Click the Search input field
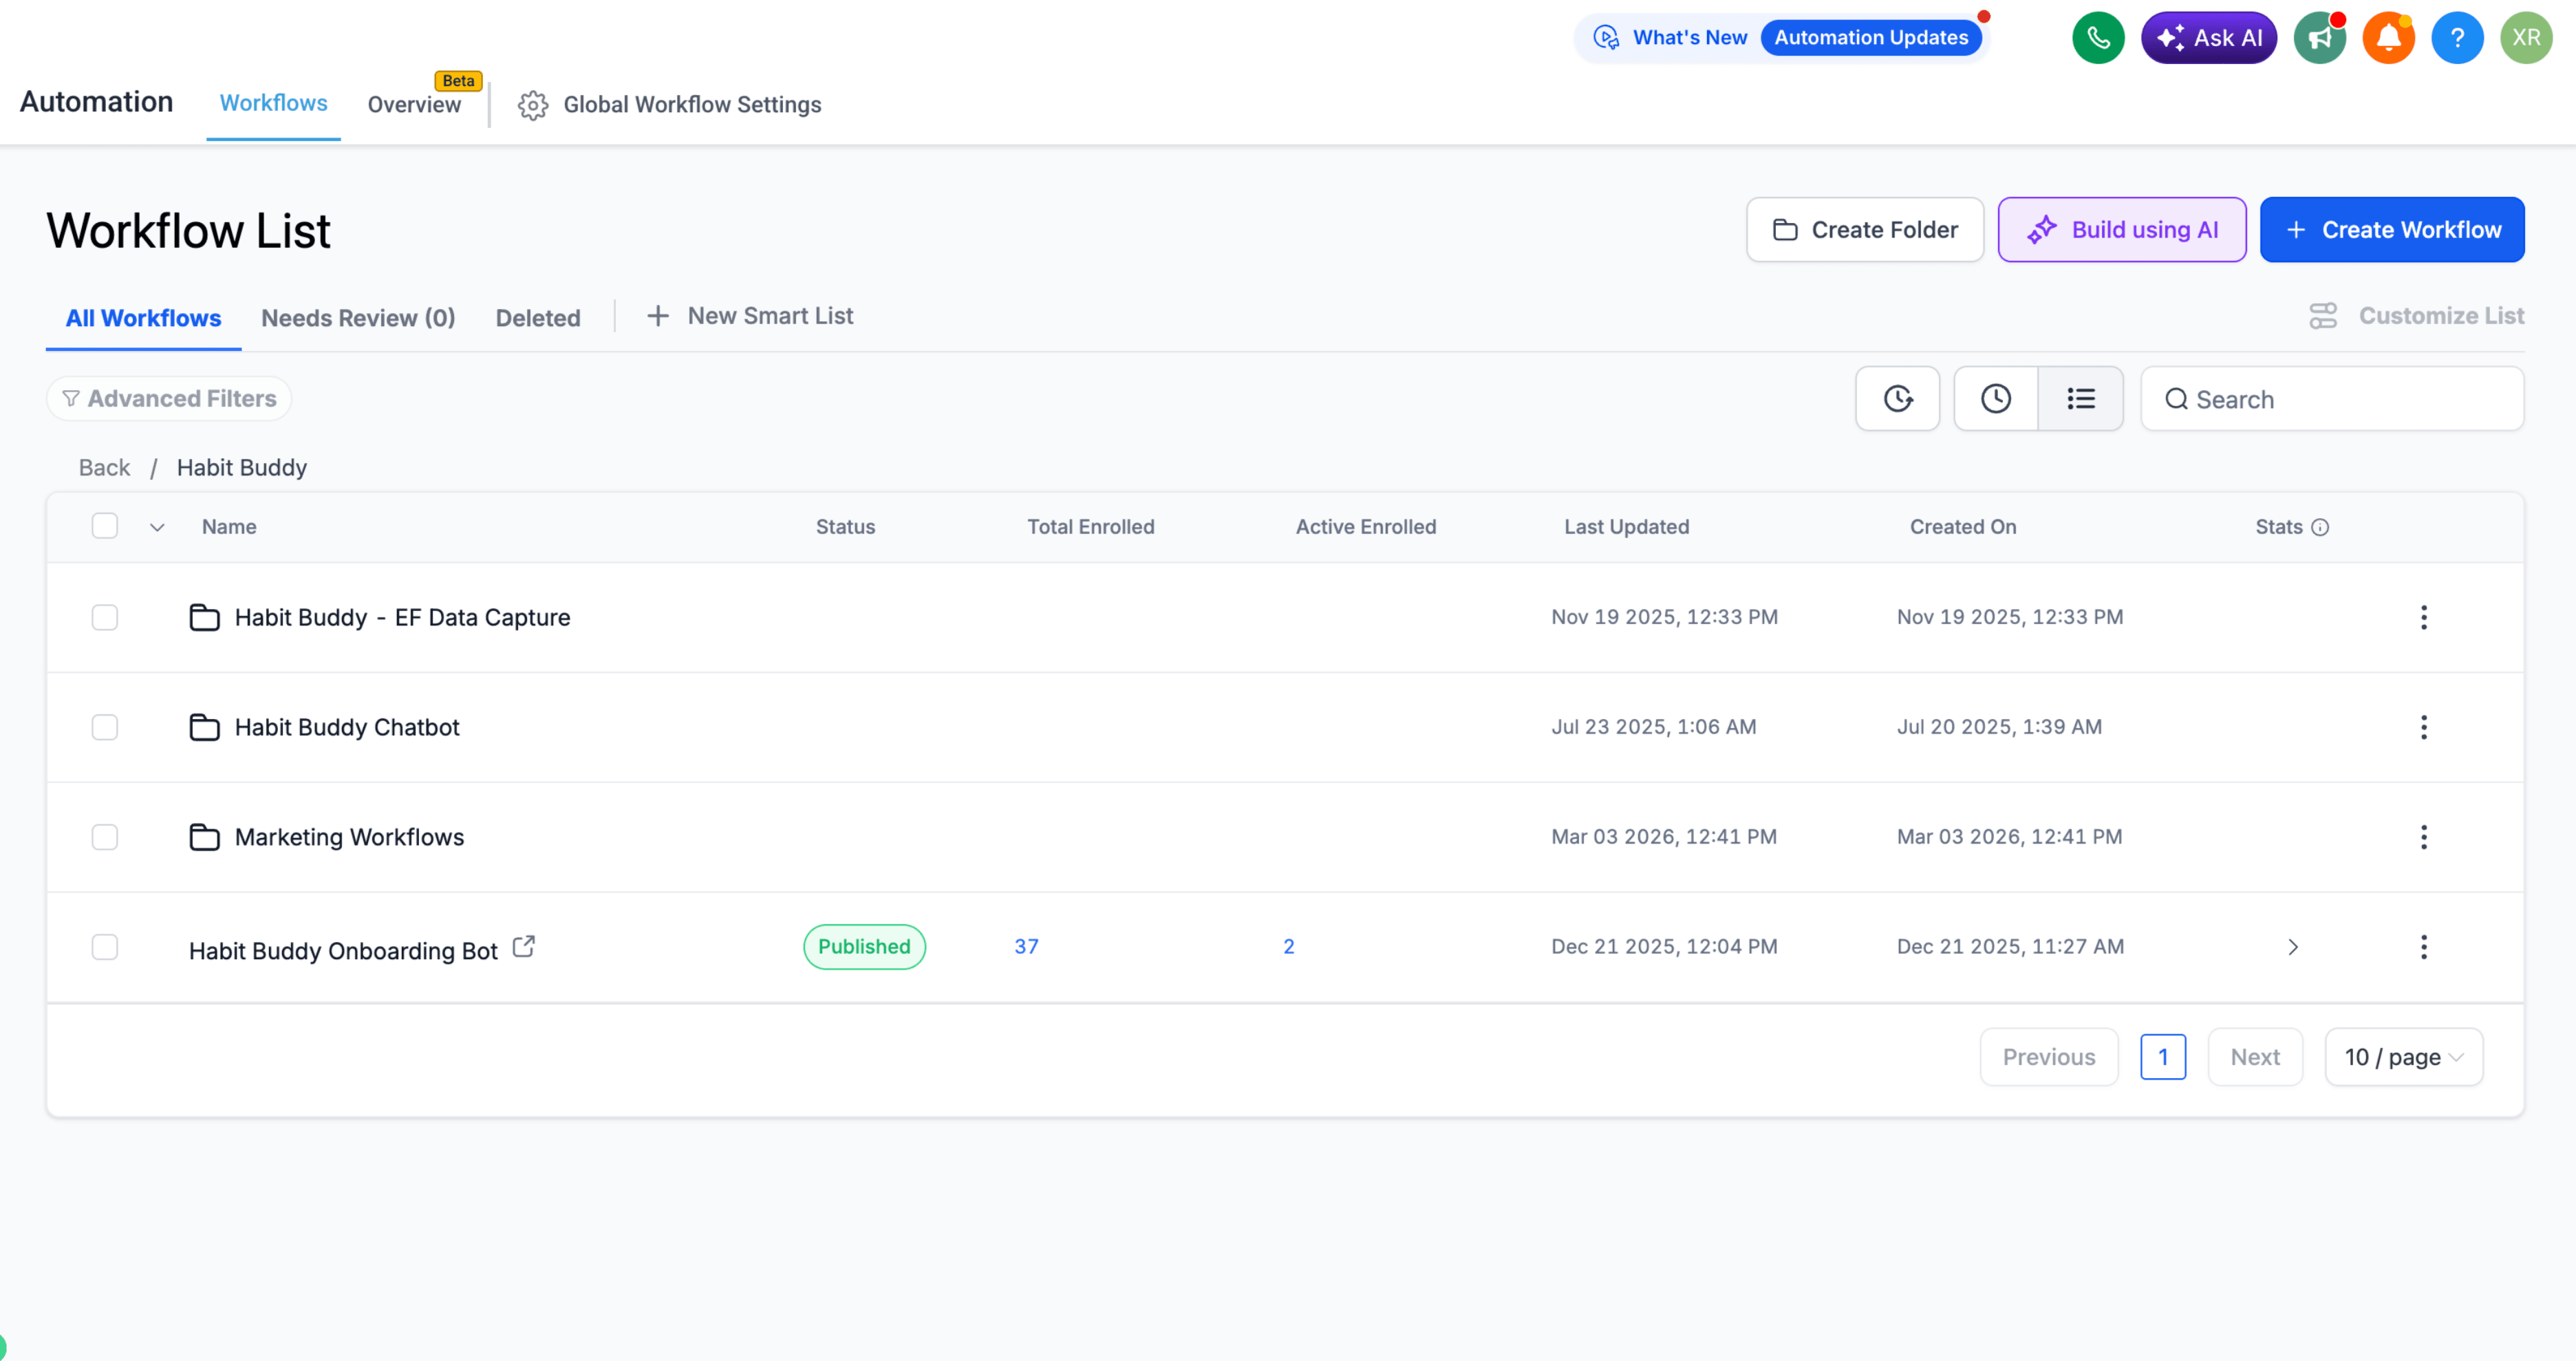The height and width of the screenshot is (1361, 2576). (x=2332, y=399)
